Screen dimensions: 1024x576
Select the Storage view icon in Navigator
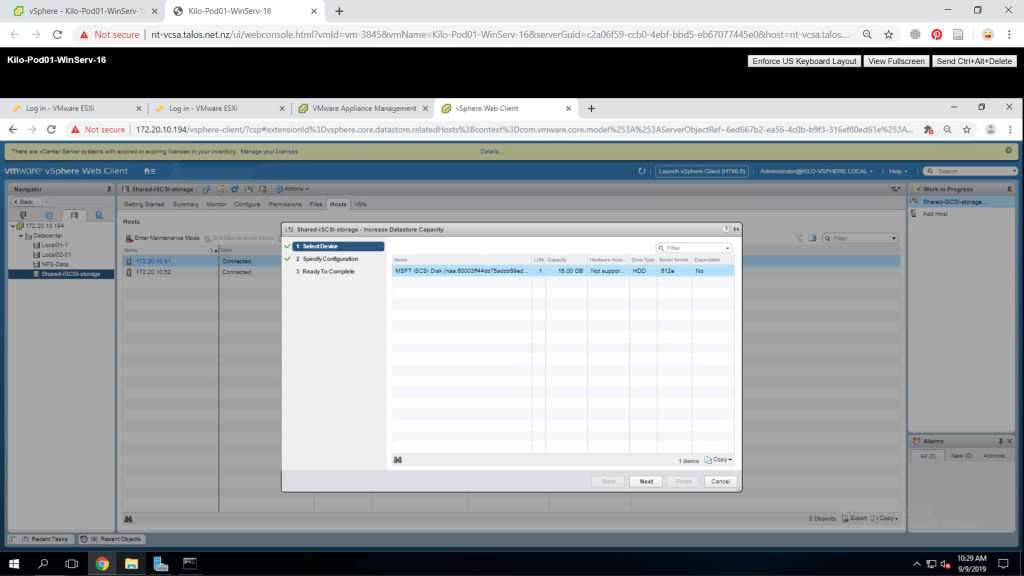[x=73, y=215]
